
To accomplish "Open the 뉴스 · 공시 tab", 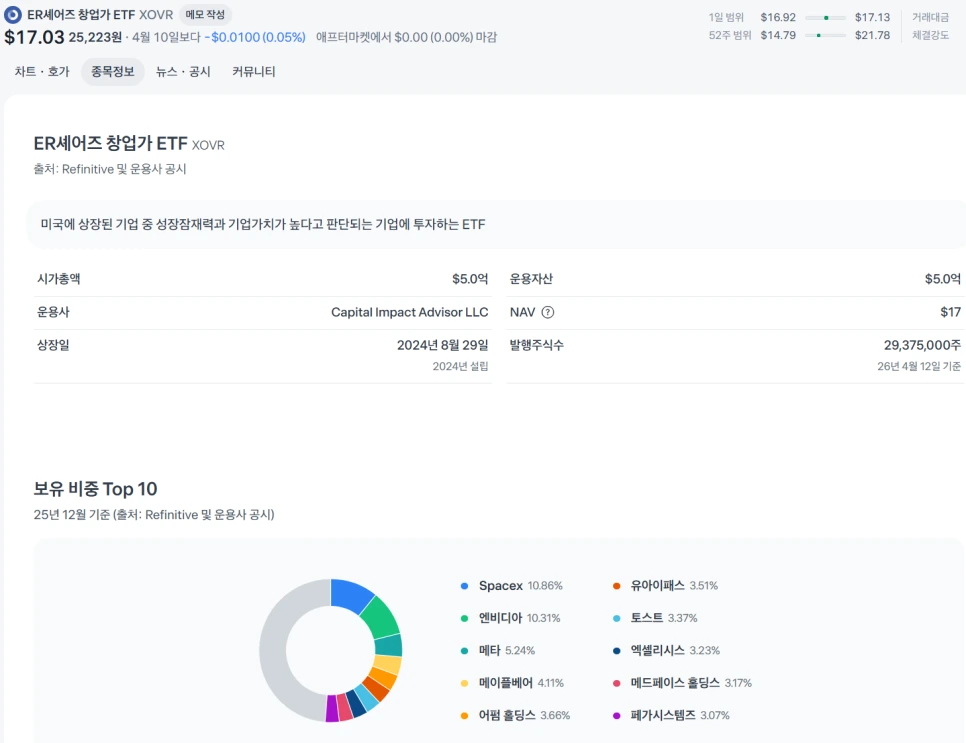I will 183,71.
